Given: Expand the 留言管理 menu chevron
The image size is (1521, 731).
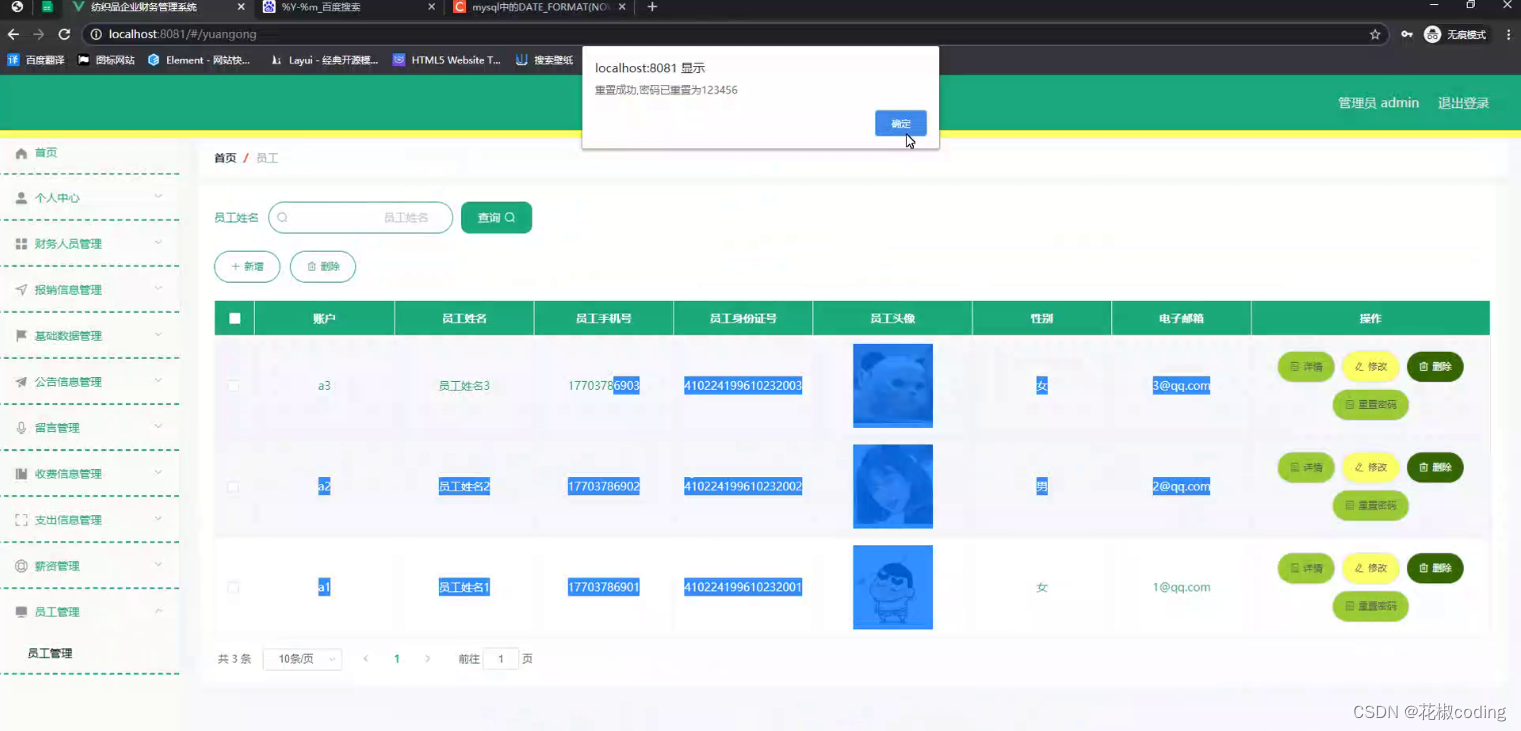Looking at the screenshot, I should [x=158, y=427].
